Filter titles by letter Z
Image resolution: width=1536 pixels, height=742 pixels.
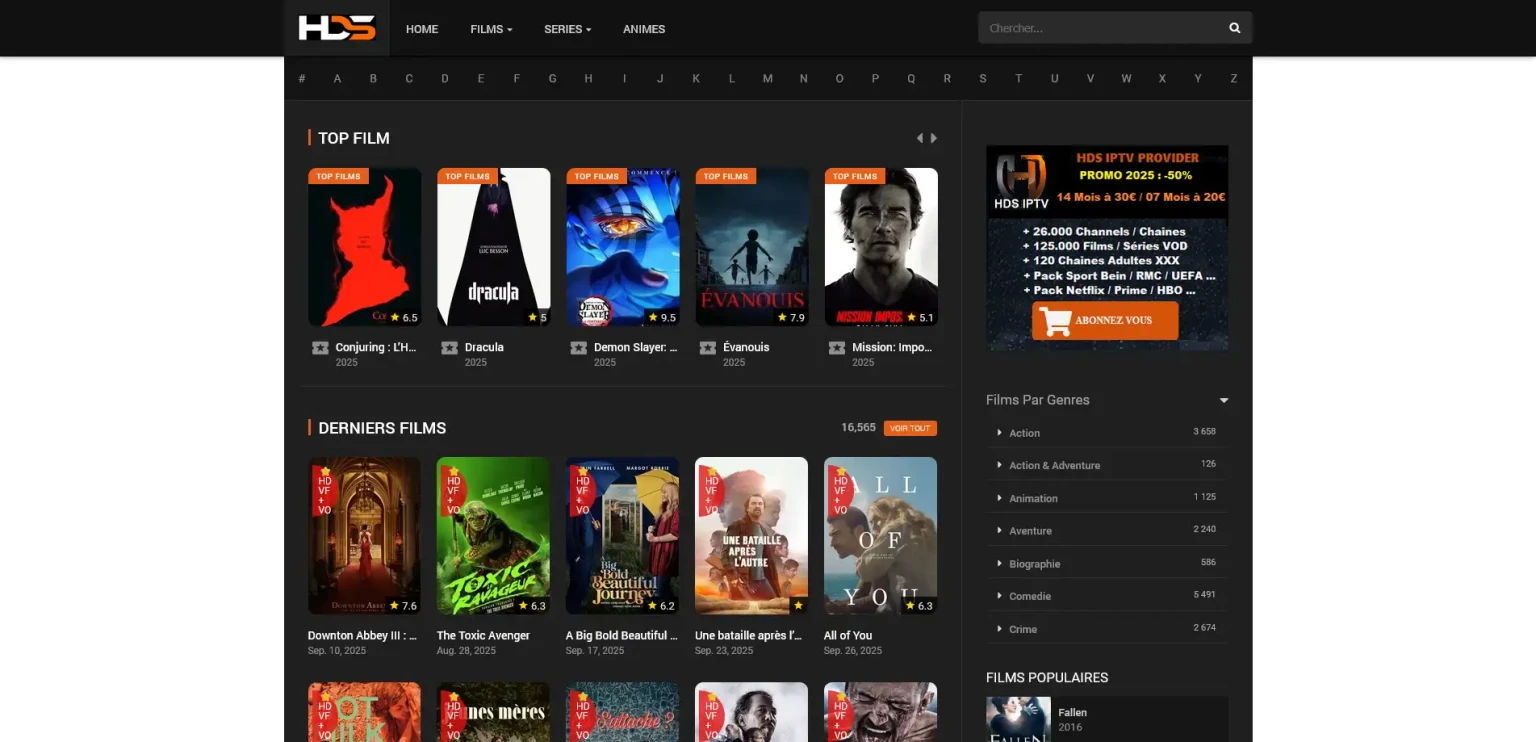(1234, 78)
